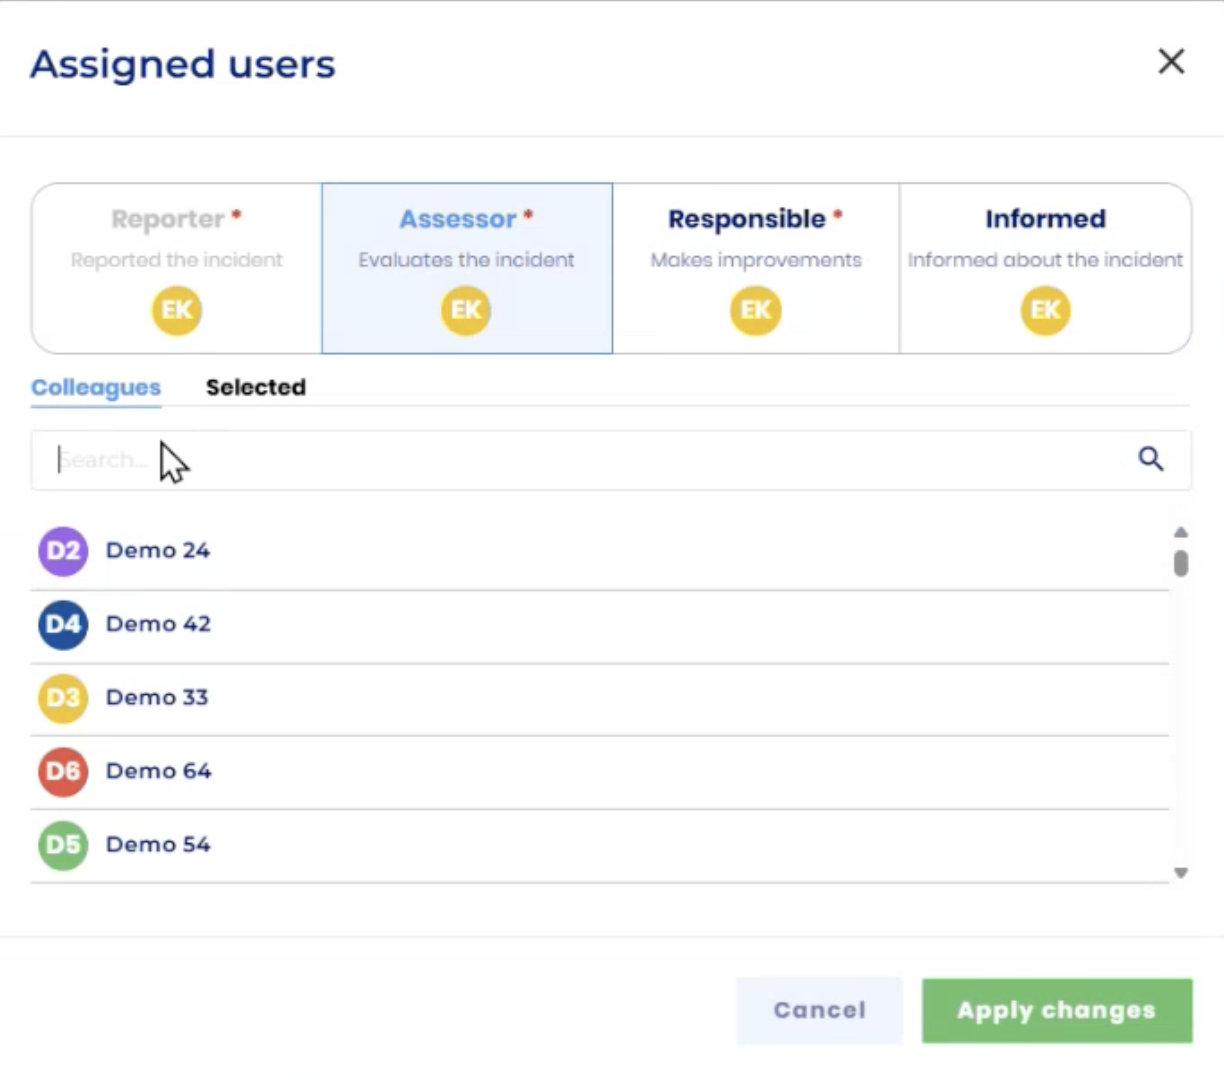This screenshot has width=1224, height=1080.
Task: Click the red D6 avatar icon
Action: (x=63, y=771)
